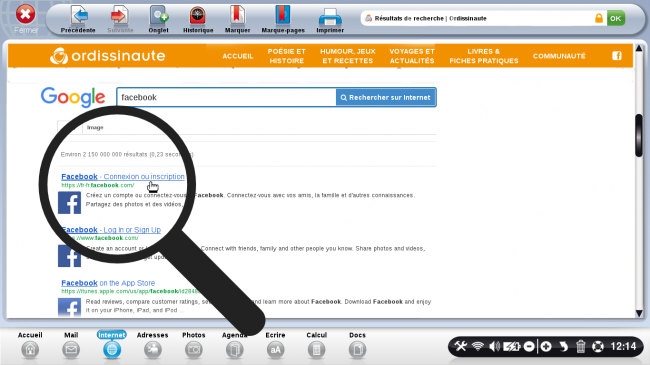Image resolution: width=650 pixels, height=365 pixels.
Task: Open the Historique clock icon
Action: (198, 16)
